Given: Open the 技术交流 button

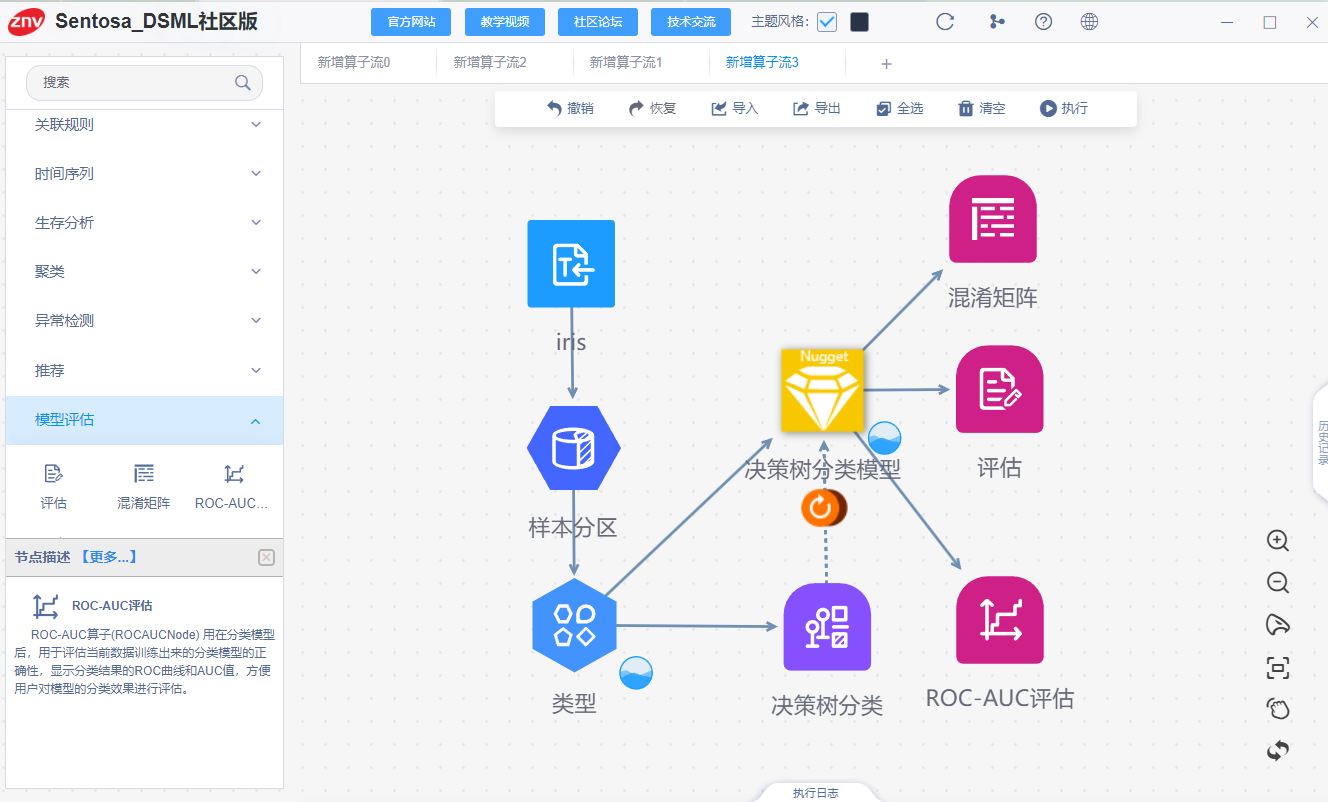Looking at the screenshot, I should (691, 22).
